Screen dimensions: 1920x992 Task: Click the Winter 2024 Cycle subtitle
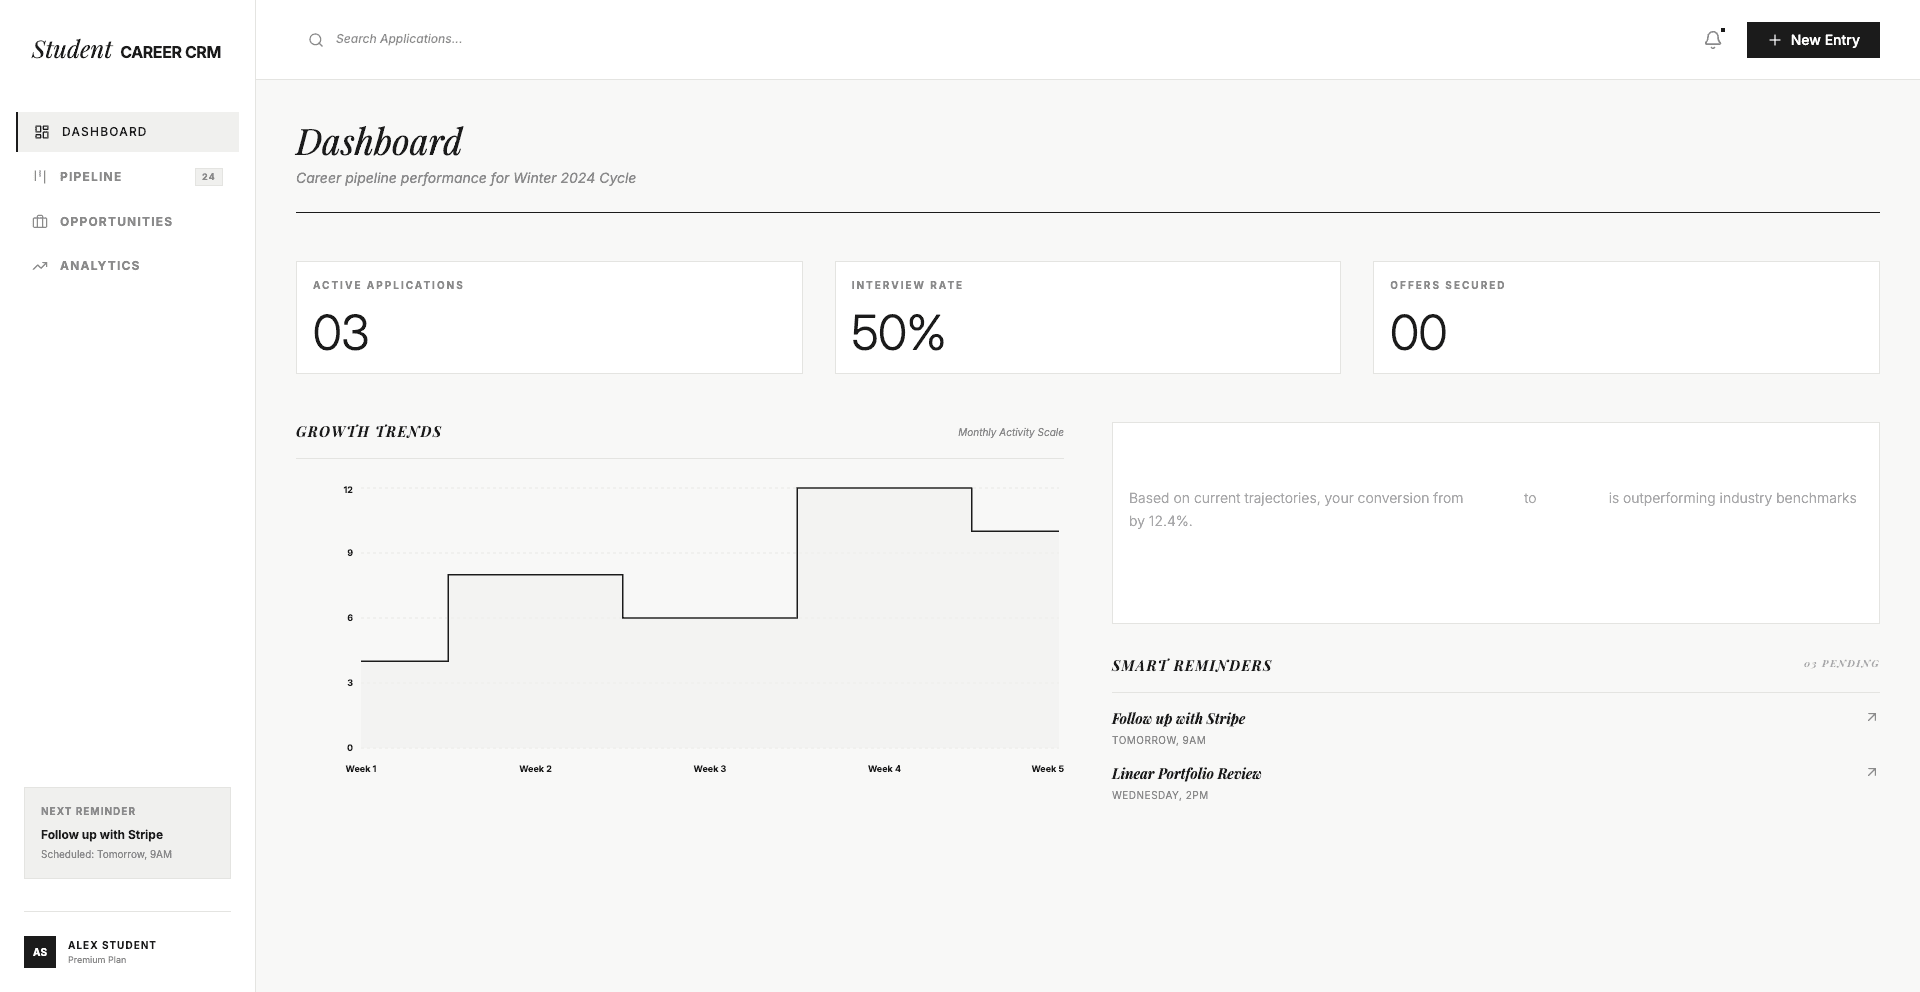click(x=466, y=178)
